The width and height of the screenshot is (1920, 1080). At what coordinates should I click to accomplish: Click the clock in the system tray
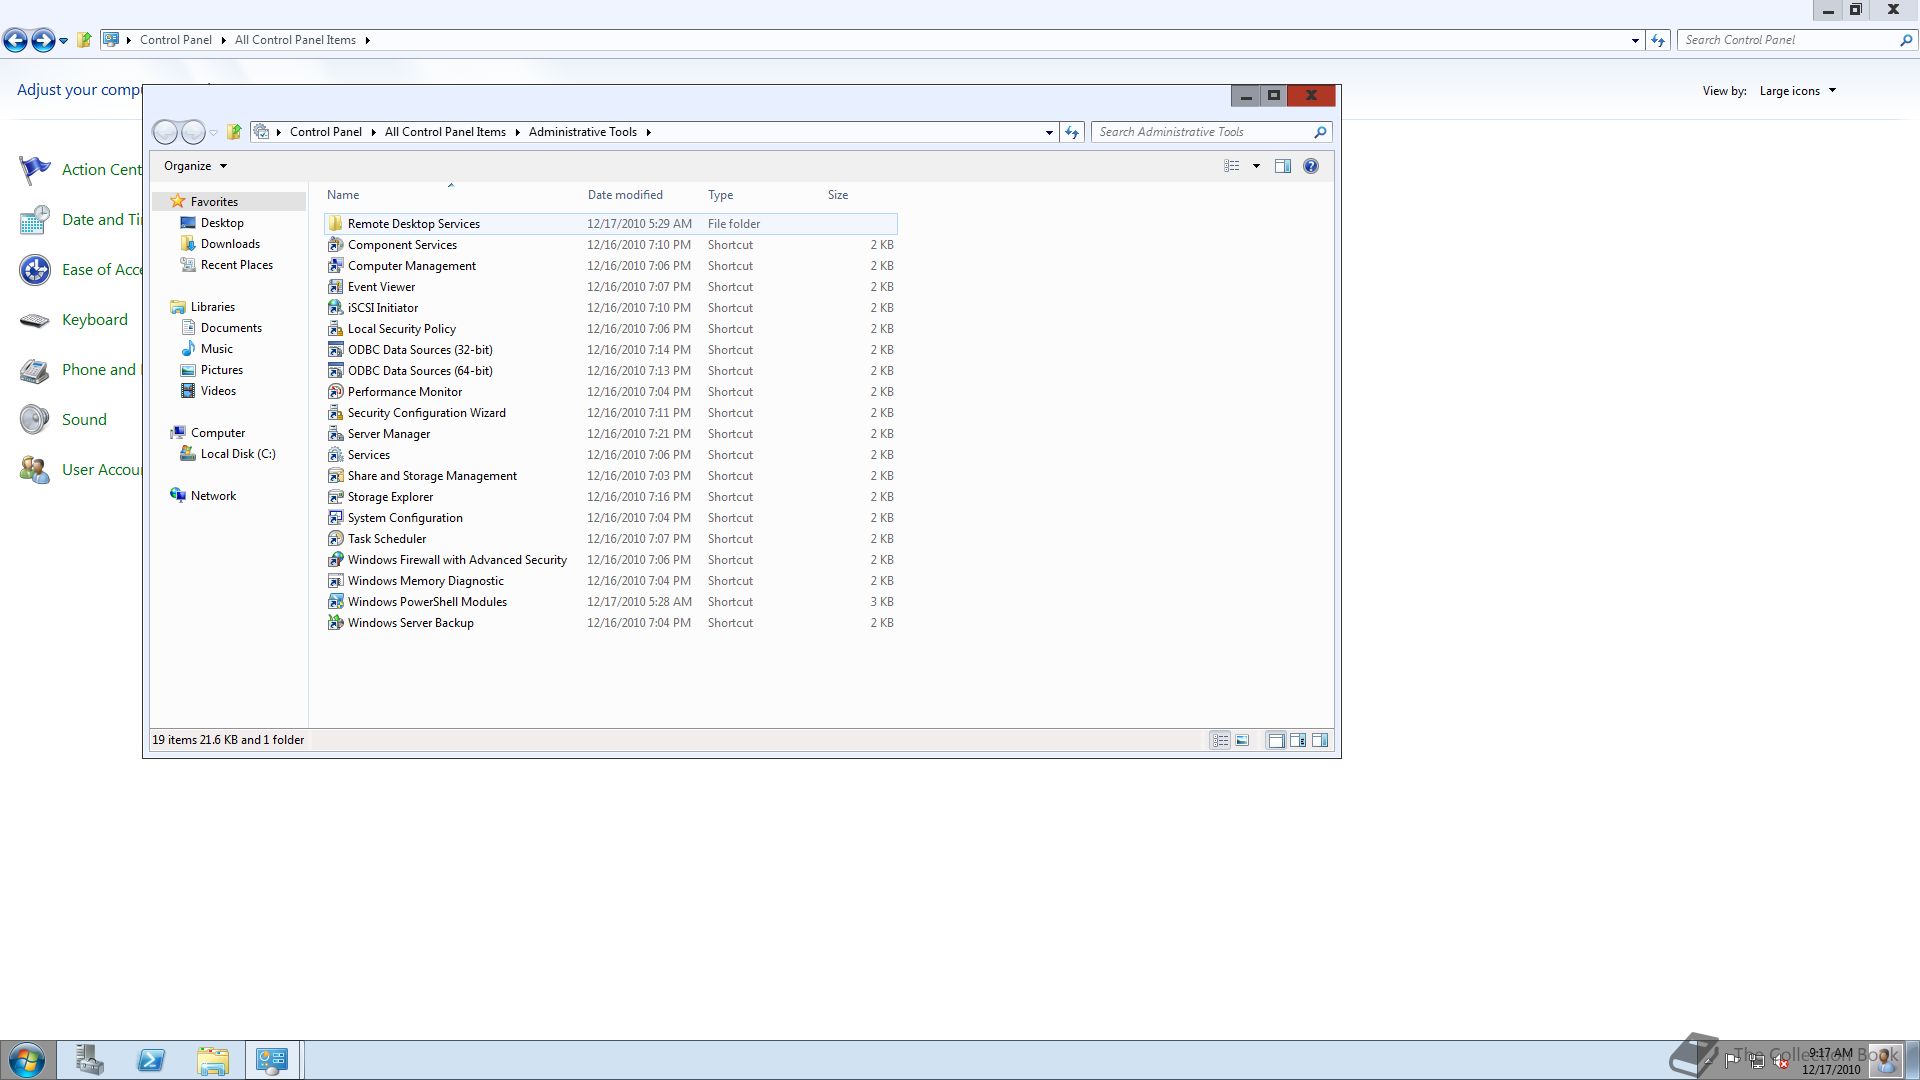[x=1831, y=1061]
